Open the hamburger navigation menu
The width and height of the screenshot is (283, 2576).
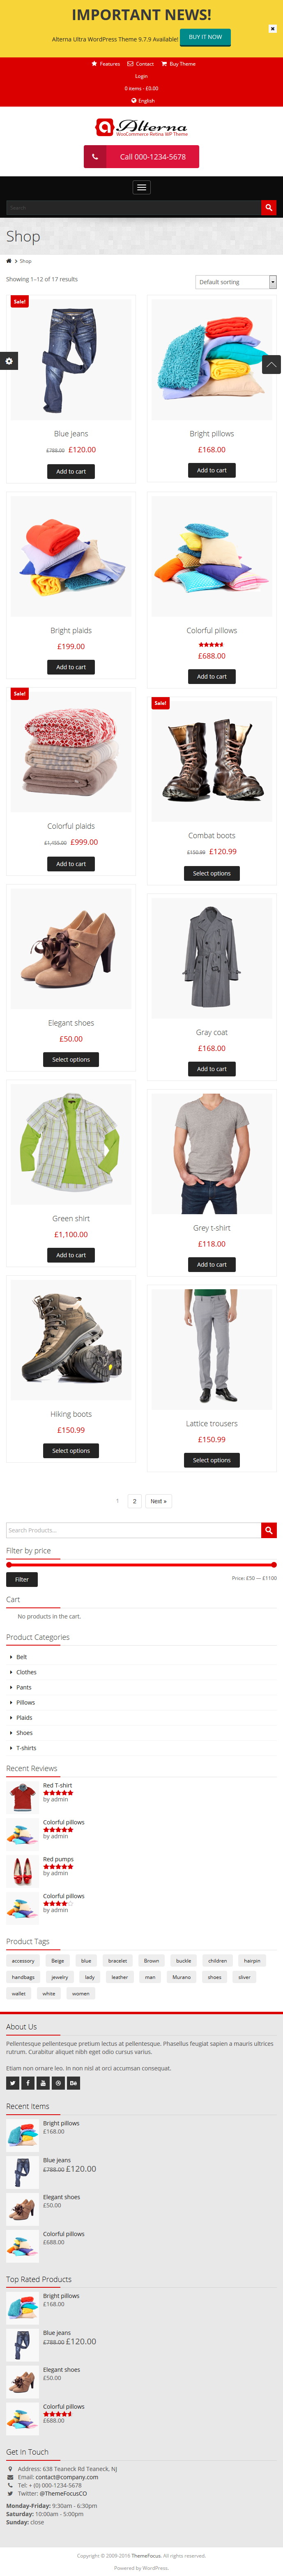coord(141,187)
